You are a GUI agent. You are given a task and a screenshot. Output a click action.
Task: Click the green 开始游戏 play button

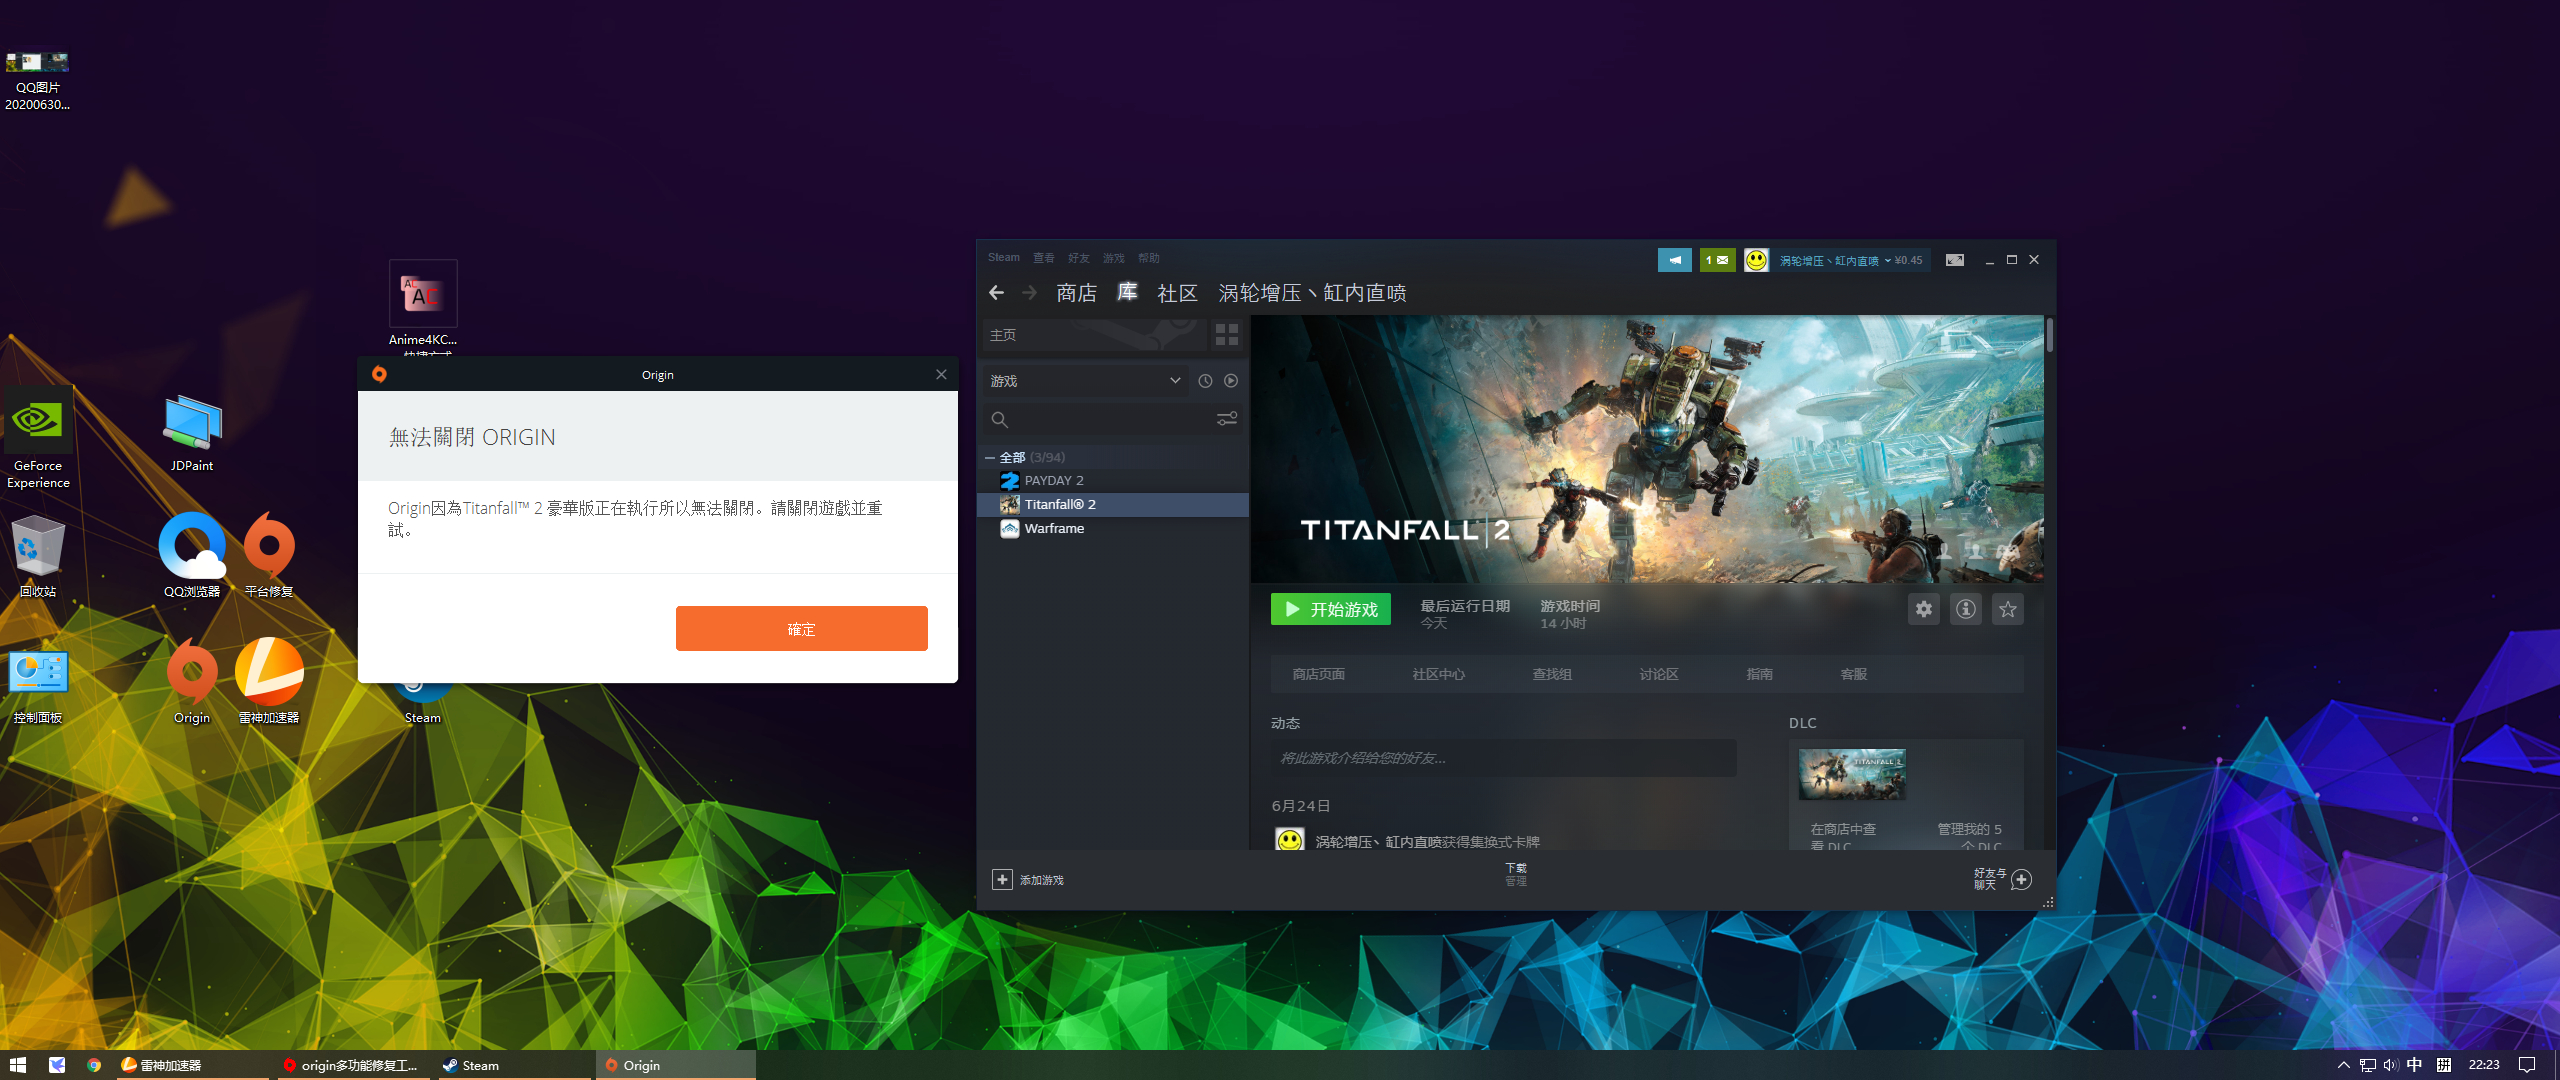1330,609
